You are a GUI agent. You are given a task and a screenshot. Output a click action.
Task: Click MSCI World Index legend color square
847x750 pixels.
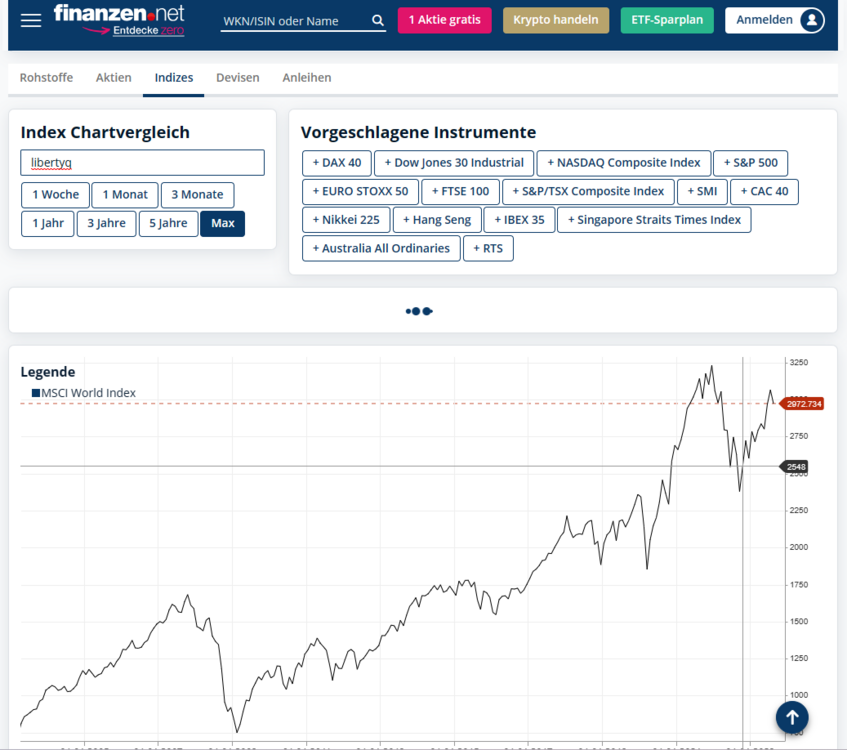pos(36,393)
